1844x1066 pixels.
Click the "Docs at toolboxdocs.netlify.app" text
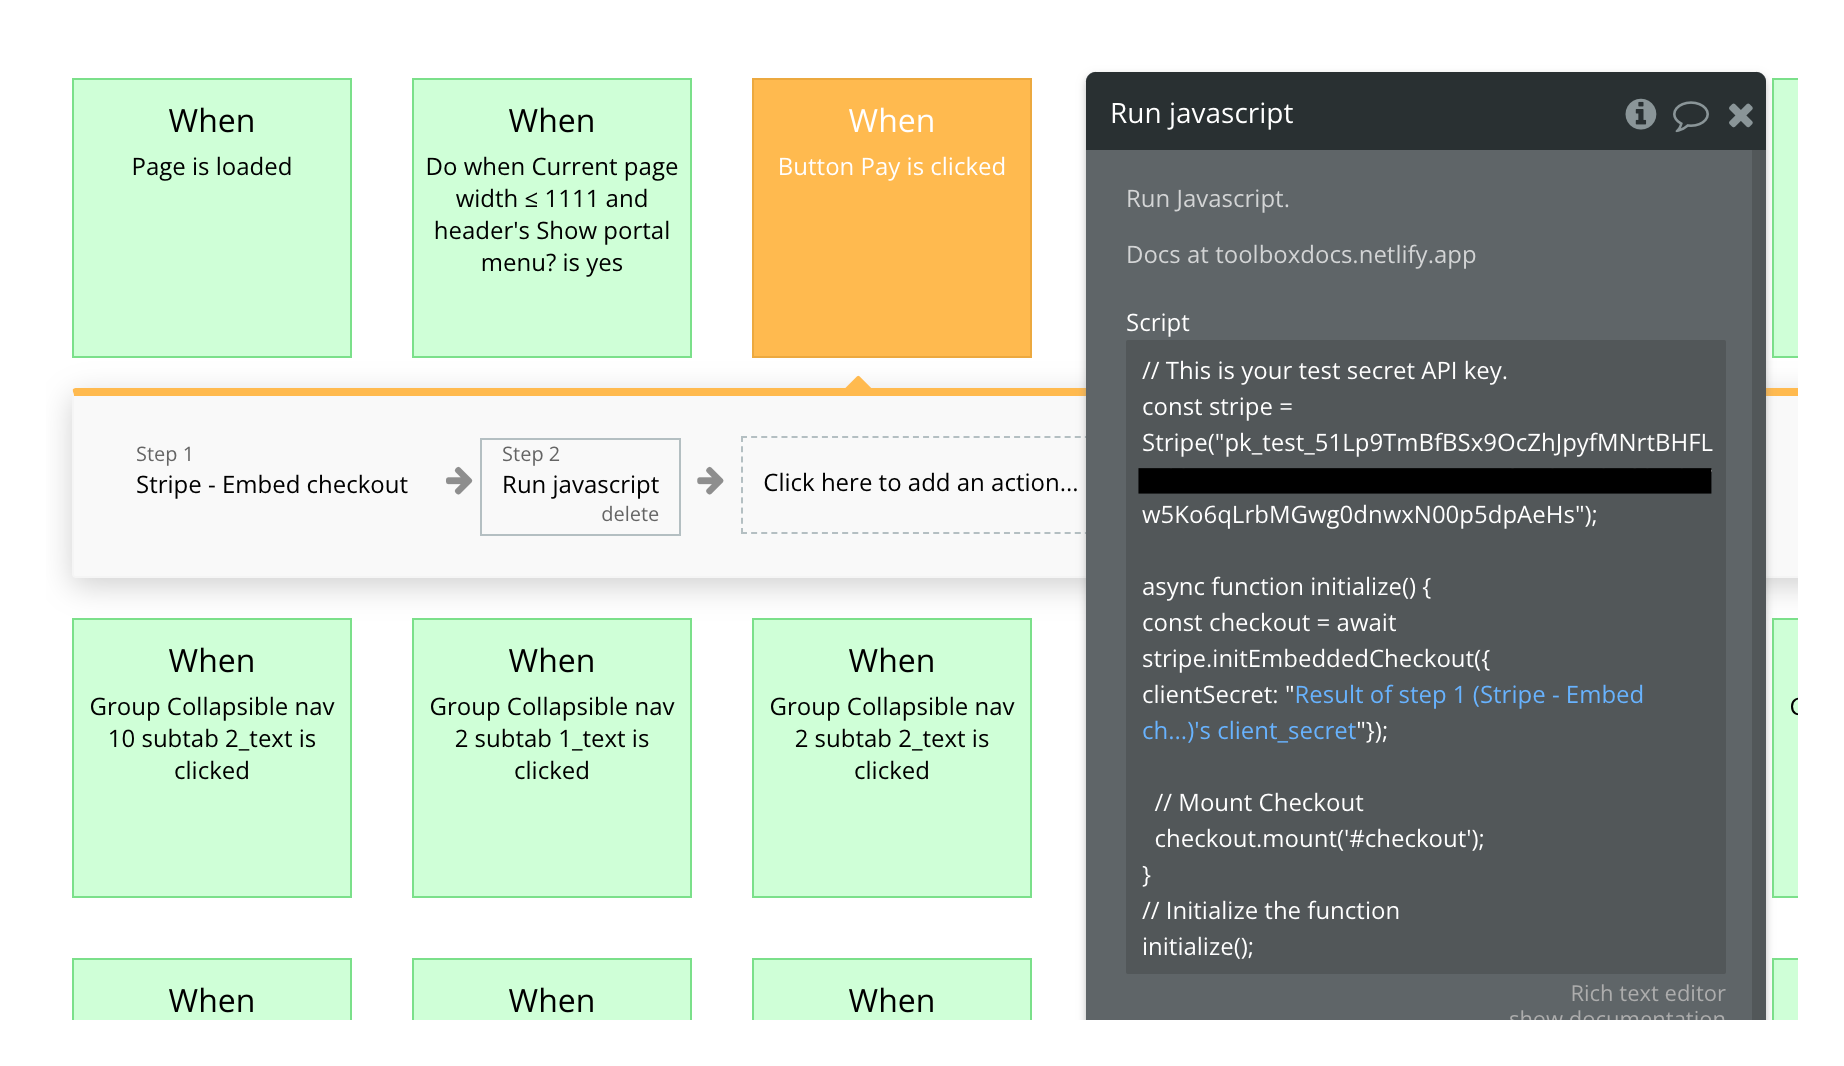point(1300,254)
